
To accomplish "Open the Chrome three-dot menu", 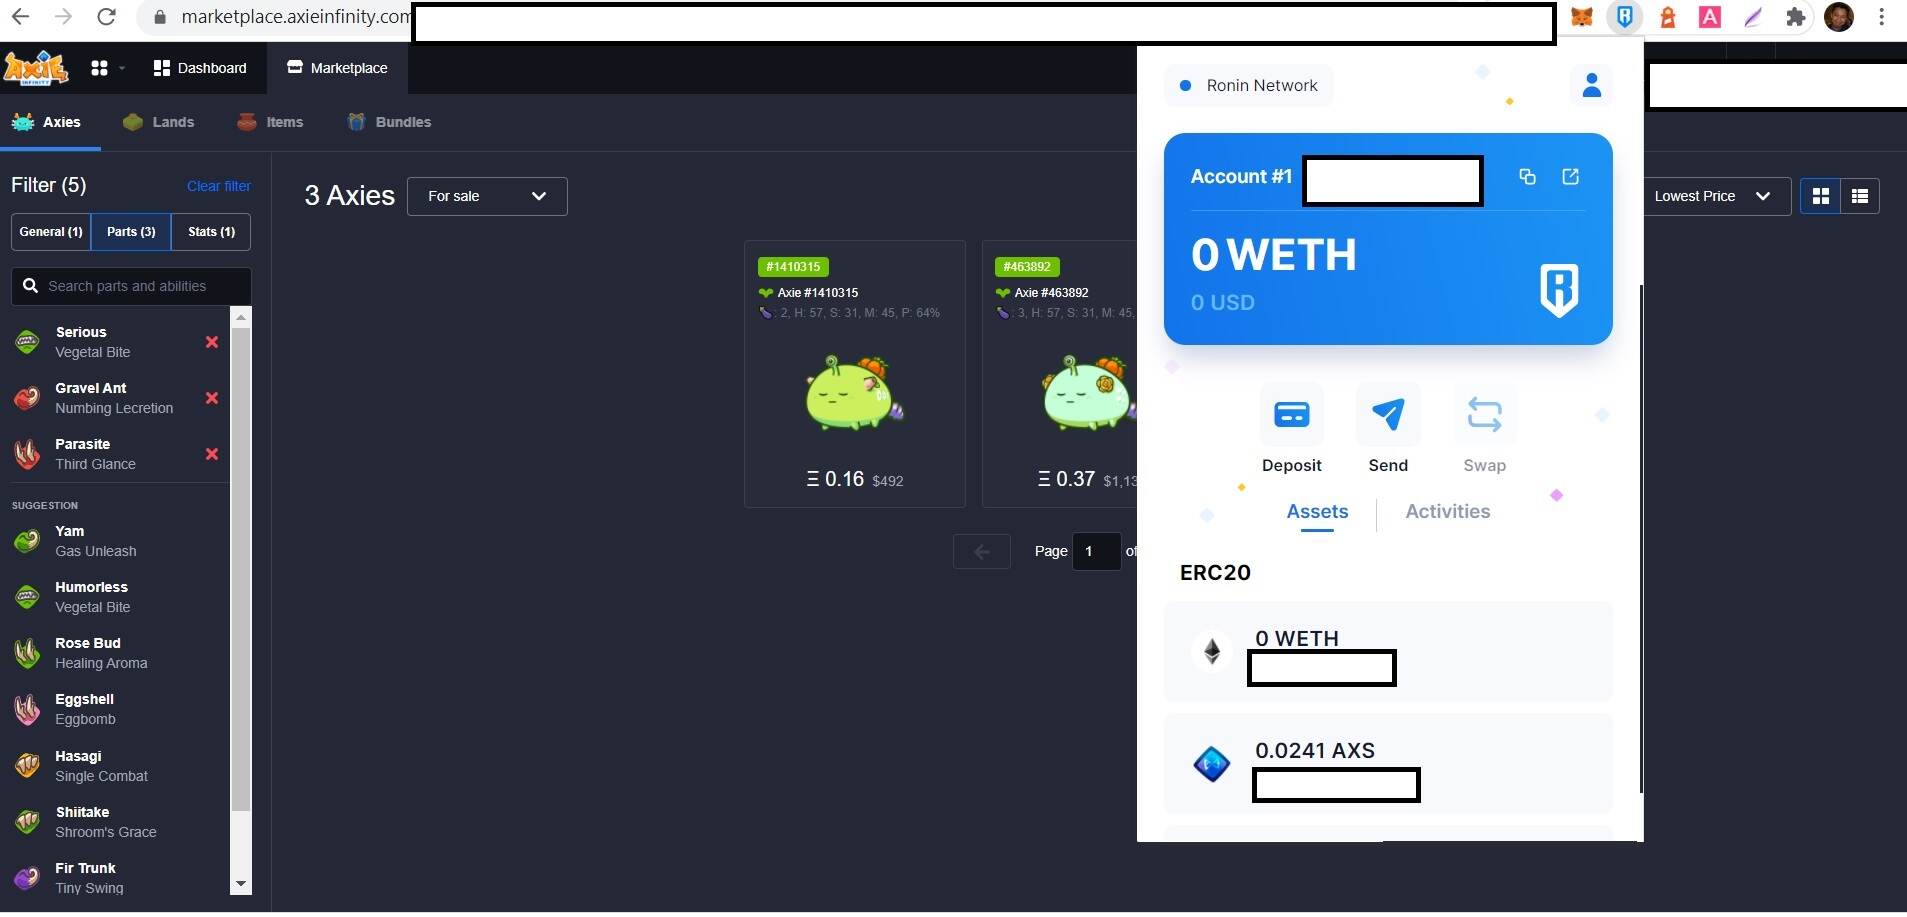I will 1881,17.
